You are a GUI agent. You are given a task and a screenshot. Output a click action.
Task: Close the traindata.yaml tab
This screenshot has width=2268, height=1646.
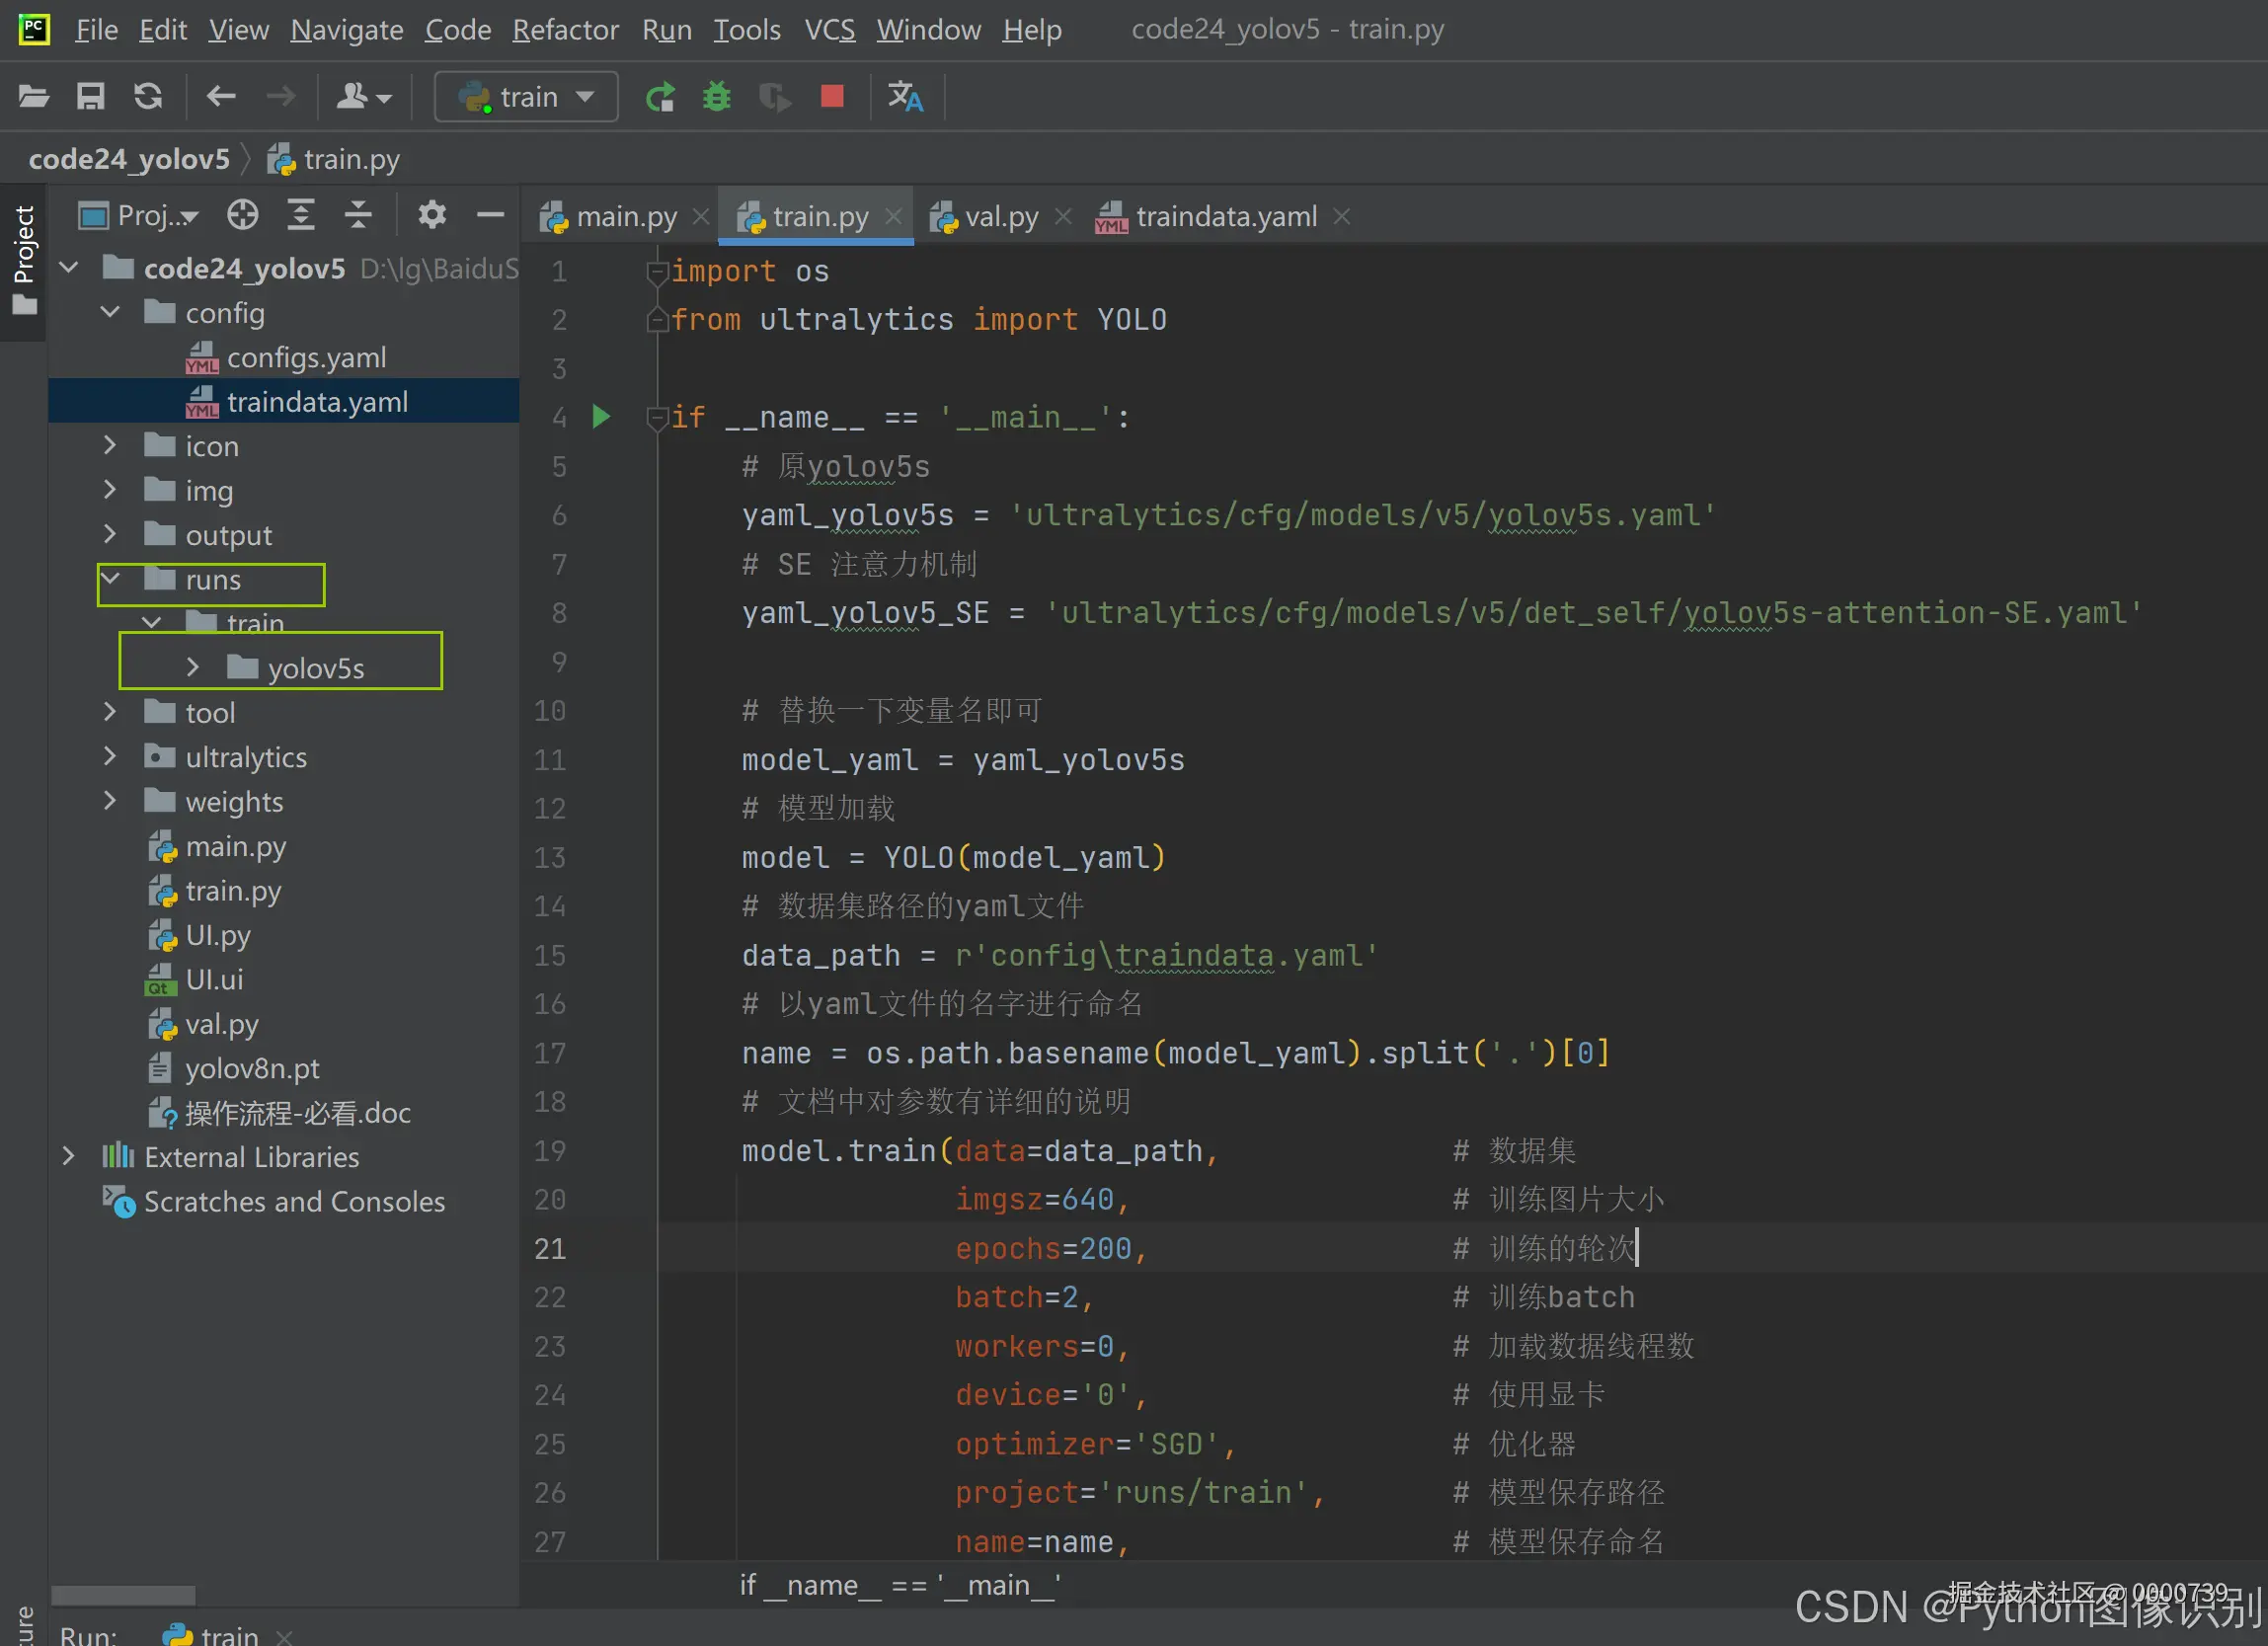(1341, 217)
